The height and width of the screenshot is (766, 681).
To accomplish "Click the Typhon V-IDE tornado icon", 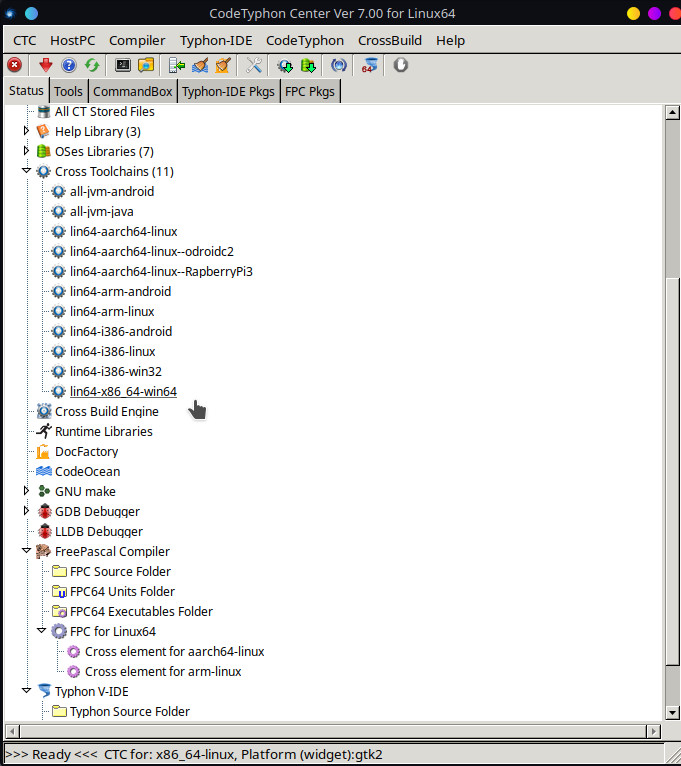I will 44,691.
